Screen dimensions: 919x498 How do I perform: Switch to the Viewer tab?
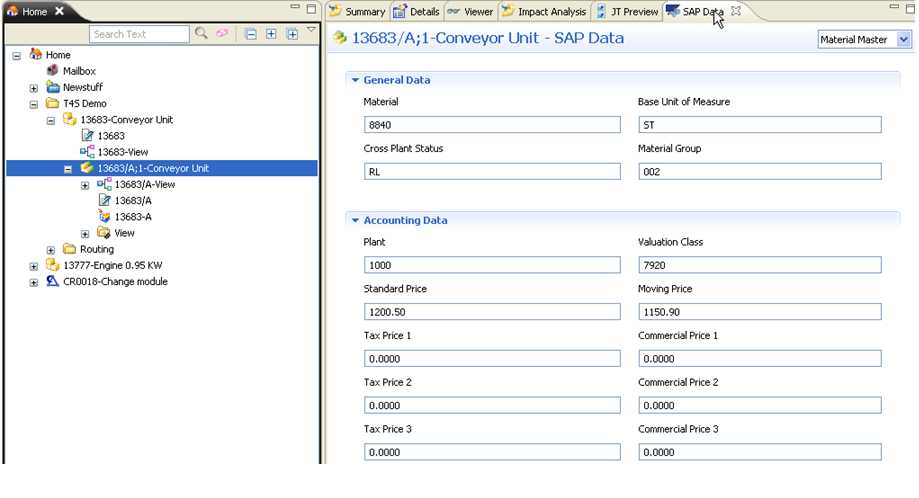471,11
